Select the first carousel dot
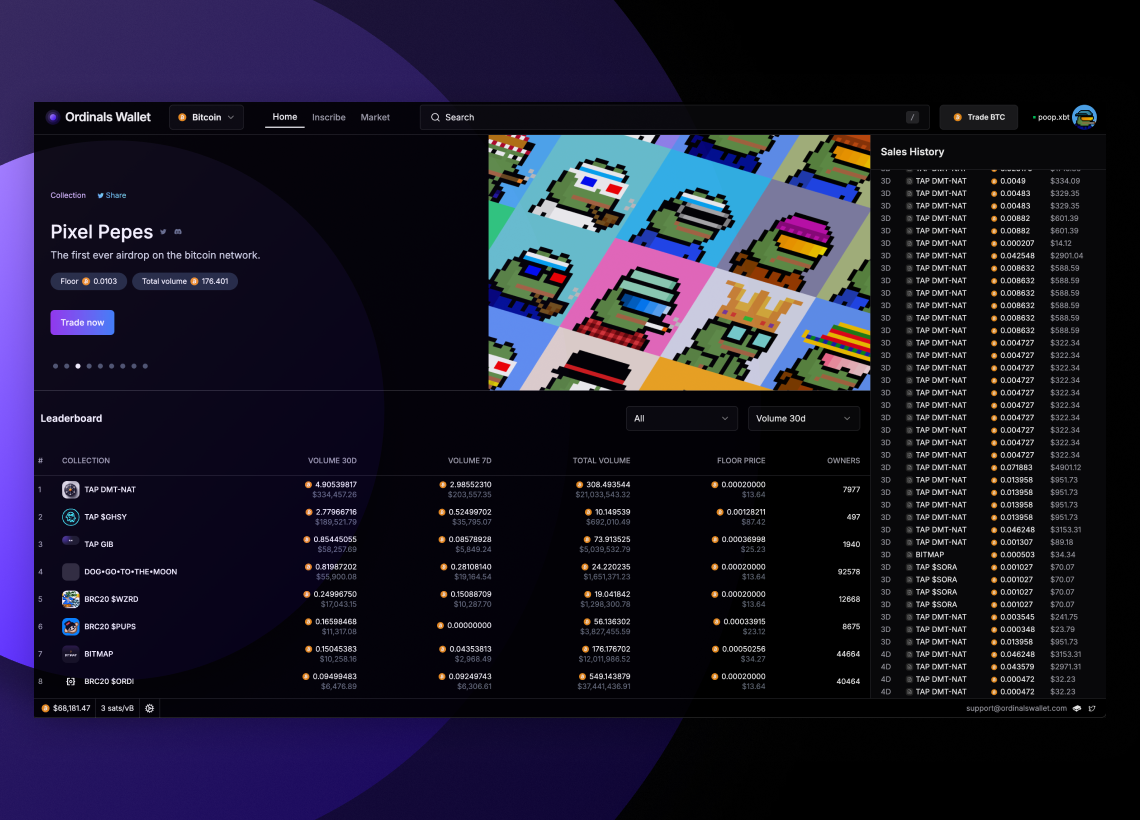The height and width of the screenshot is (820, 1140). coord(55,366)
